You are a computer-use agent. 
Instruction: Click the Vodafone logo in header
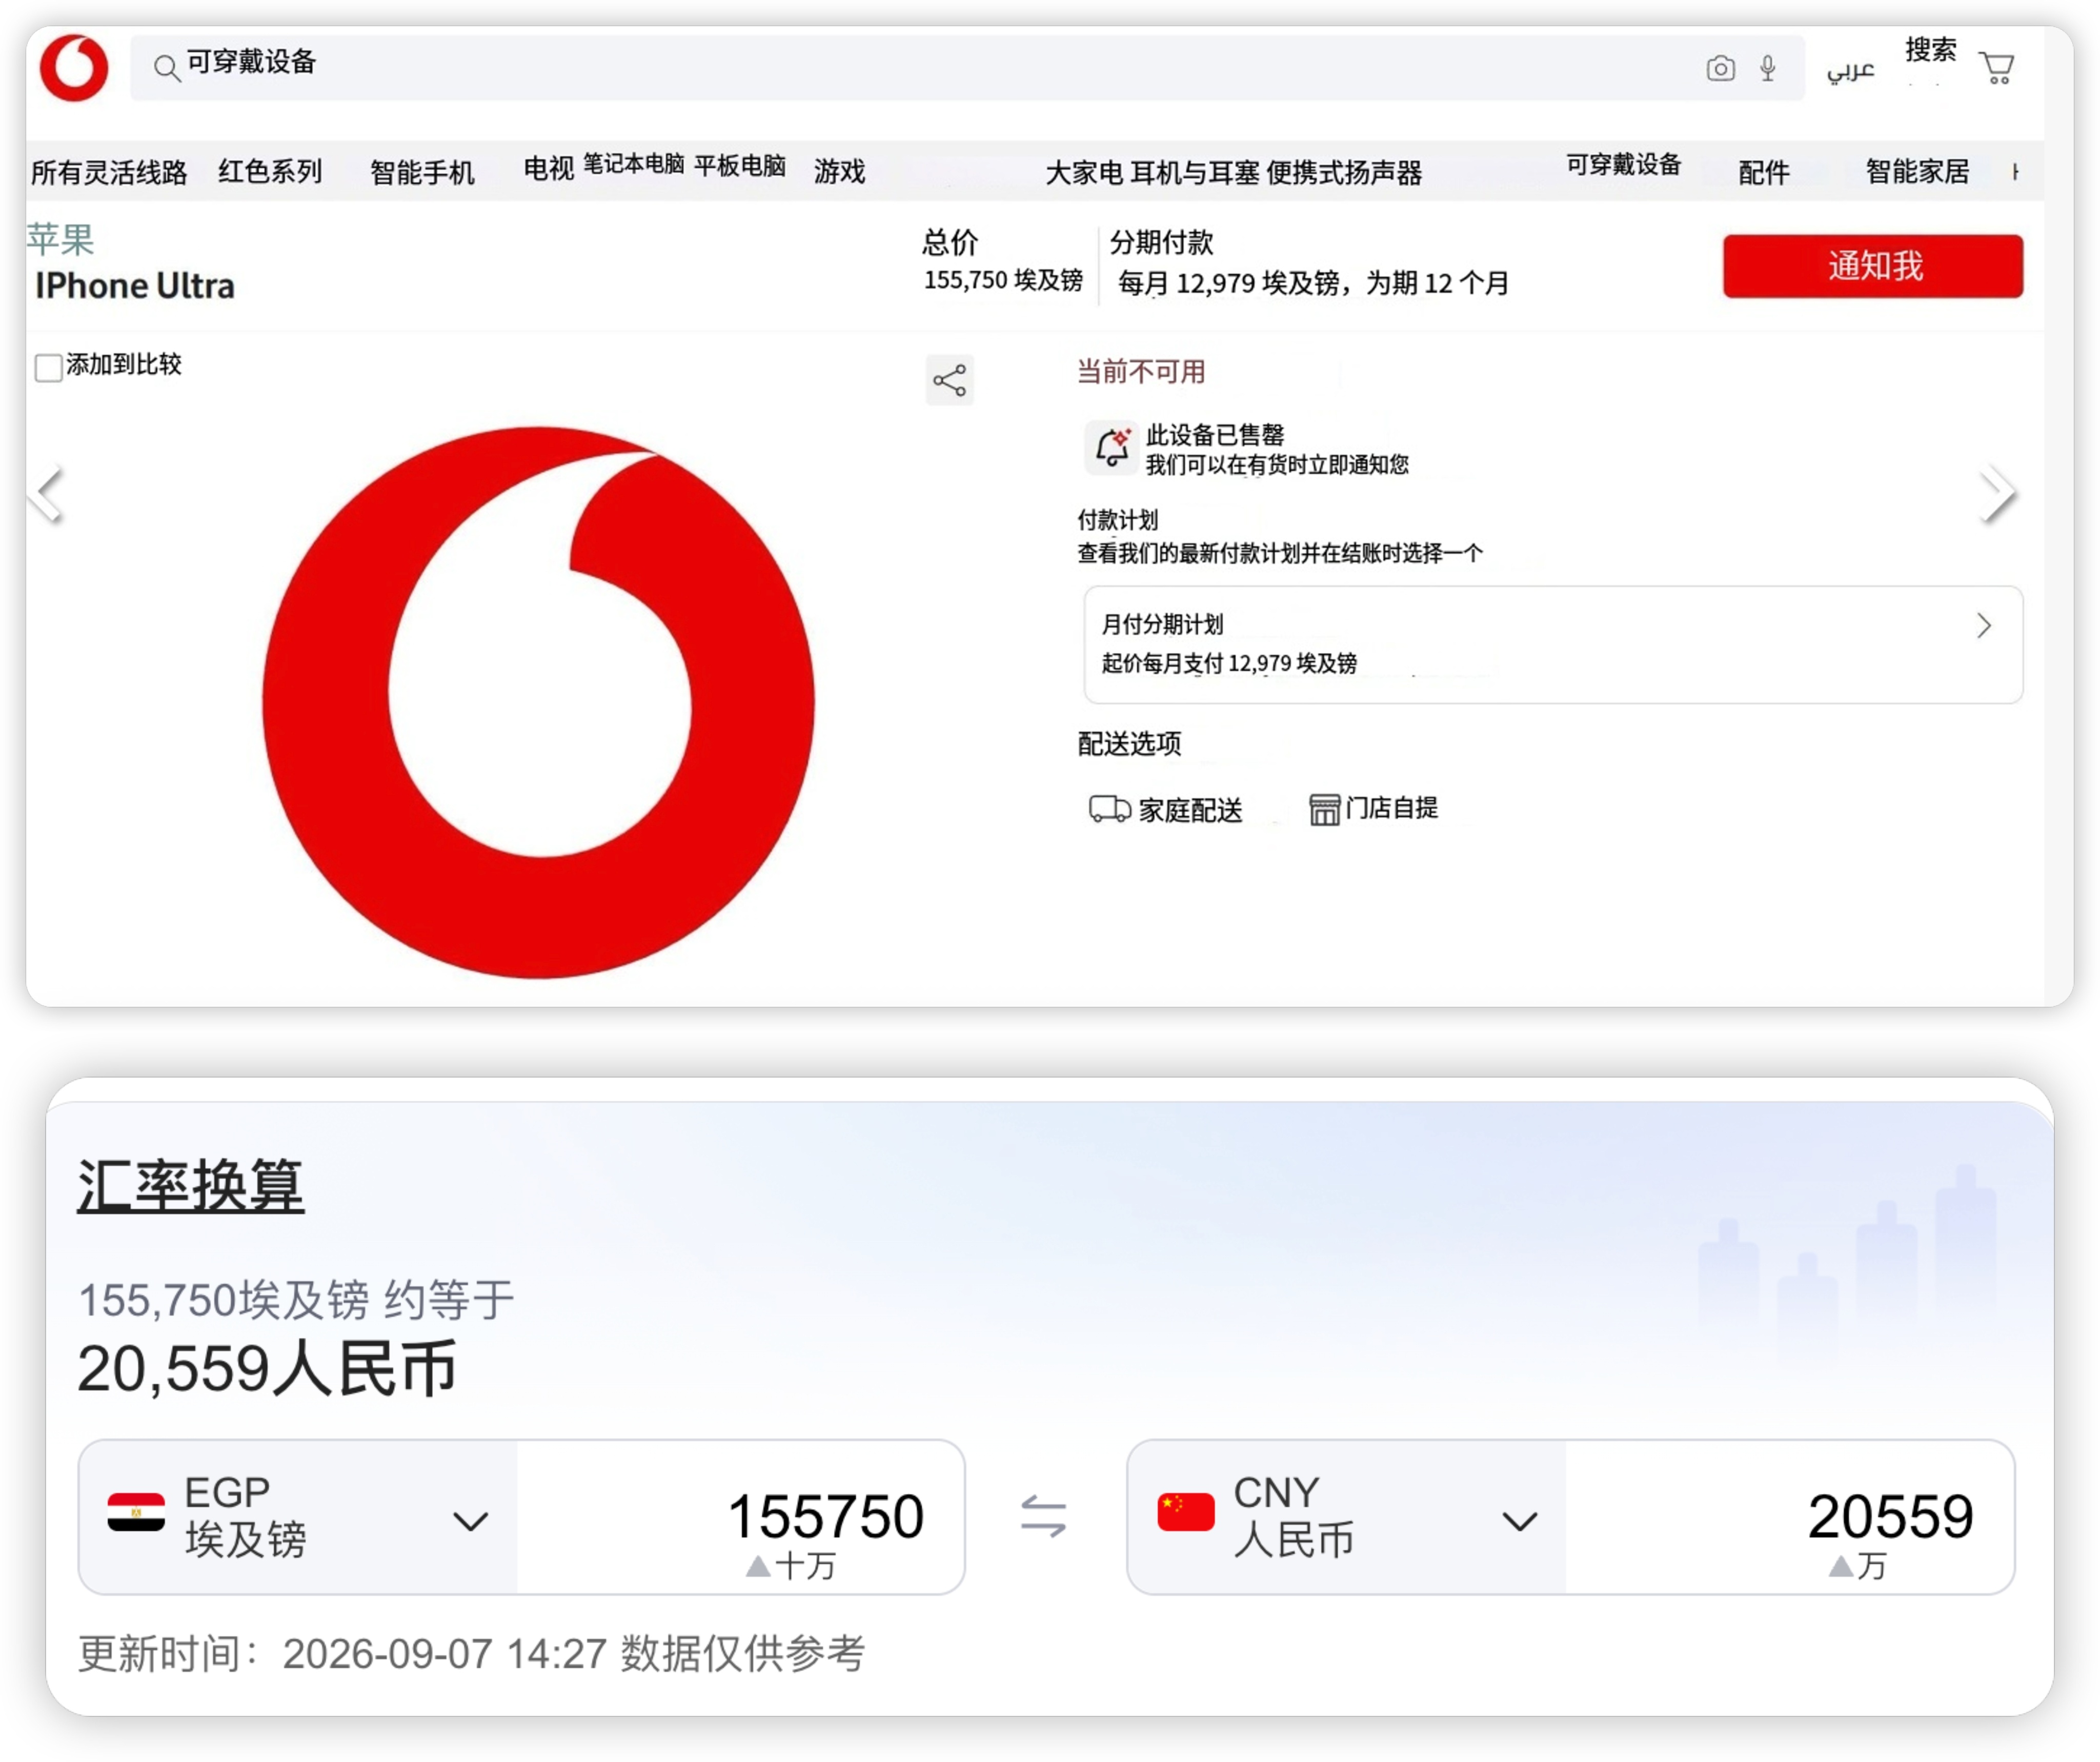click(x=74, y=68)
